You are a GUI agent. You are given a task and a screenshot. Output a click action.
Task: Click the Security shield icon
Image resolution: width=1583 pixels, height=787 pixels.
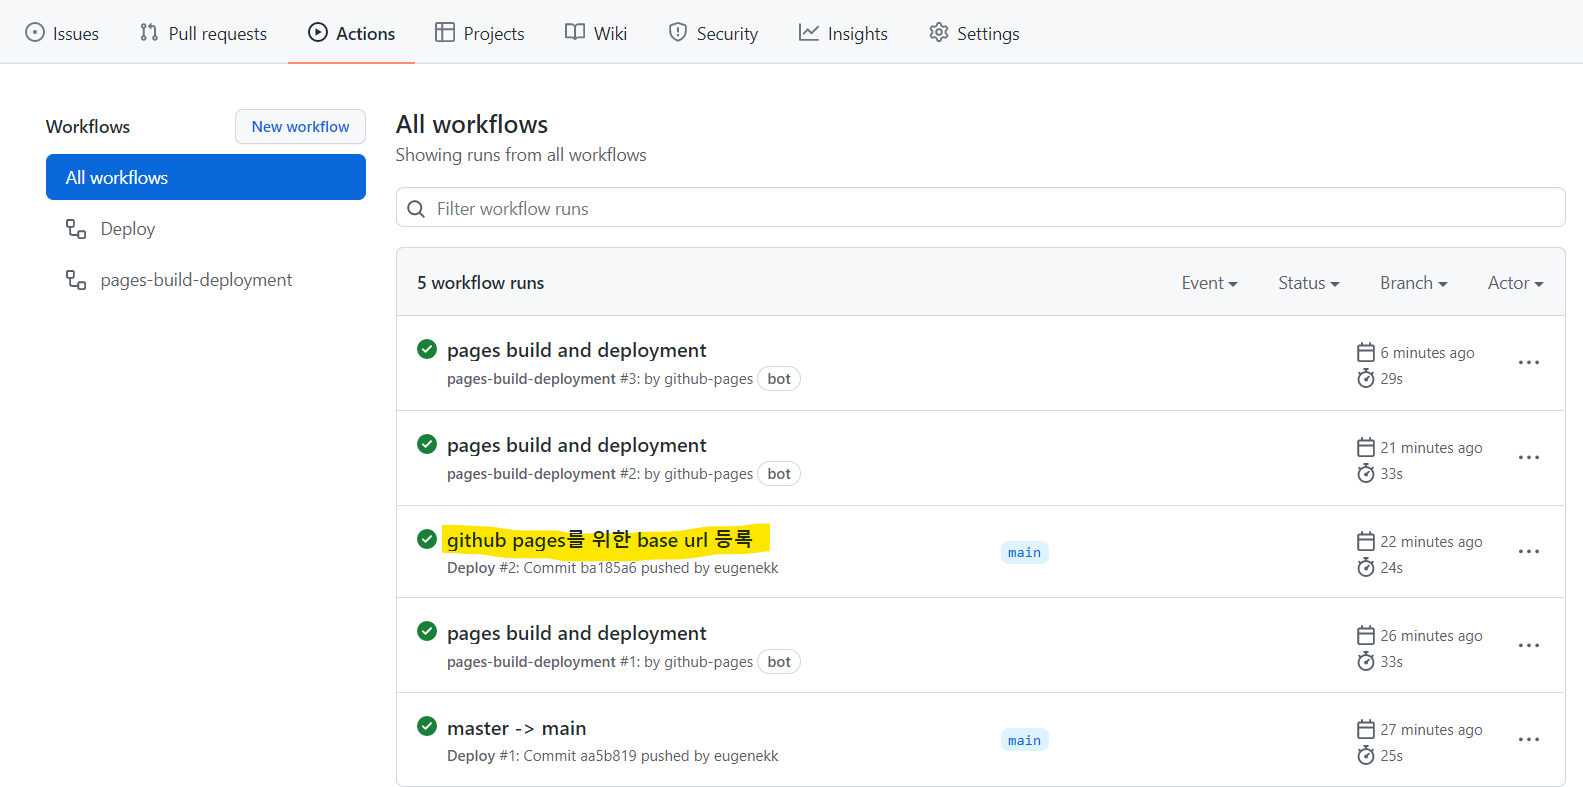coord(678,32)
